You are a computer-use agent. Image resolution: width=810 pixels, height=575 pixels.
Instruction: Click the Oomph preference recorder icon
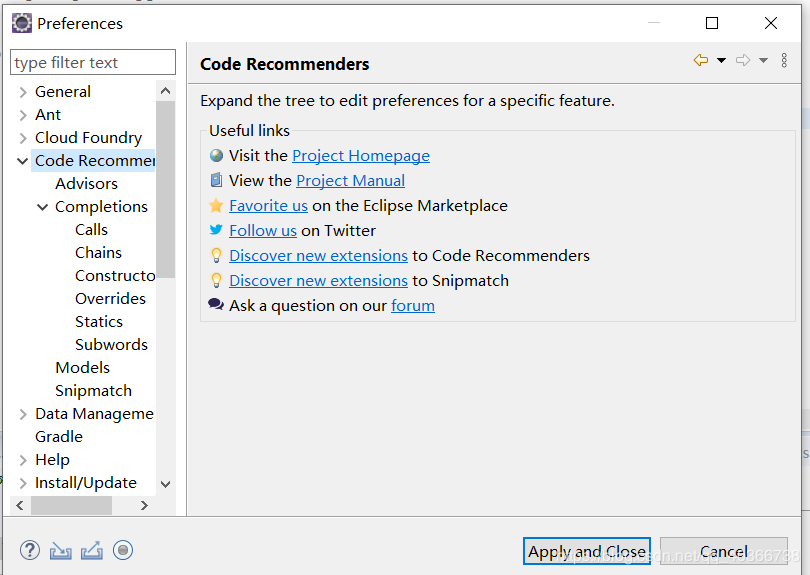click(123, 550)
